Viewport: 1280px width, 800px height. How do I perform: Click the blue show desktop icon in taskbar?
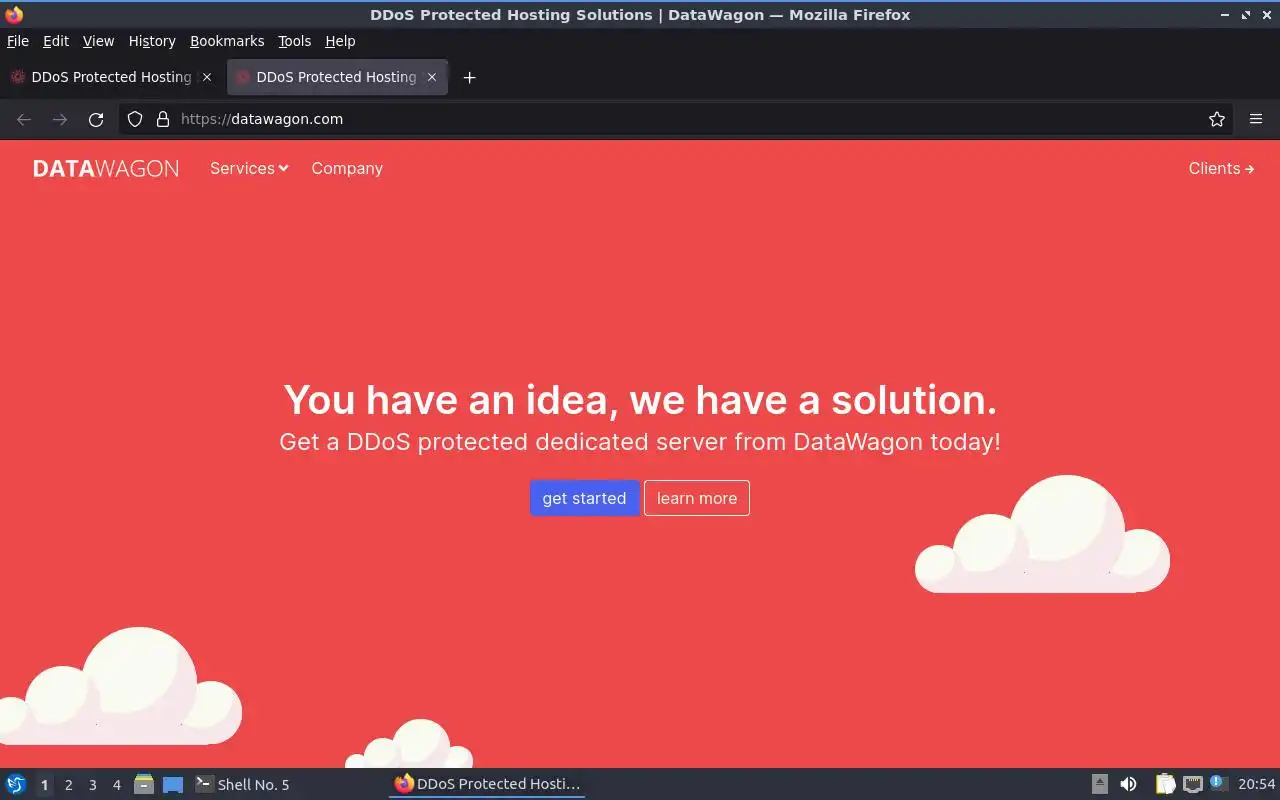(173, 784)
